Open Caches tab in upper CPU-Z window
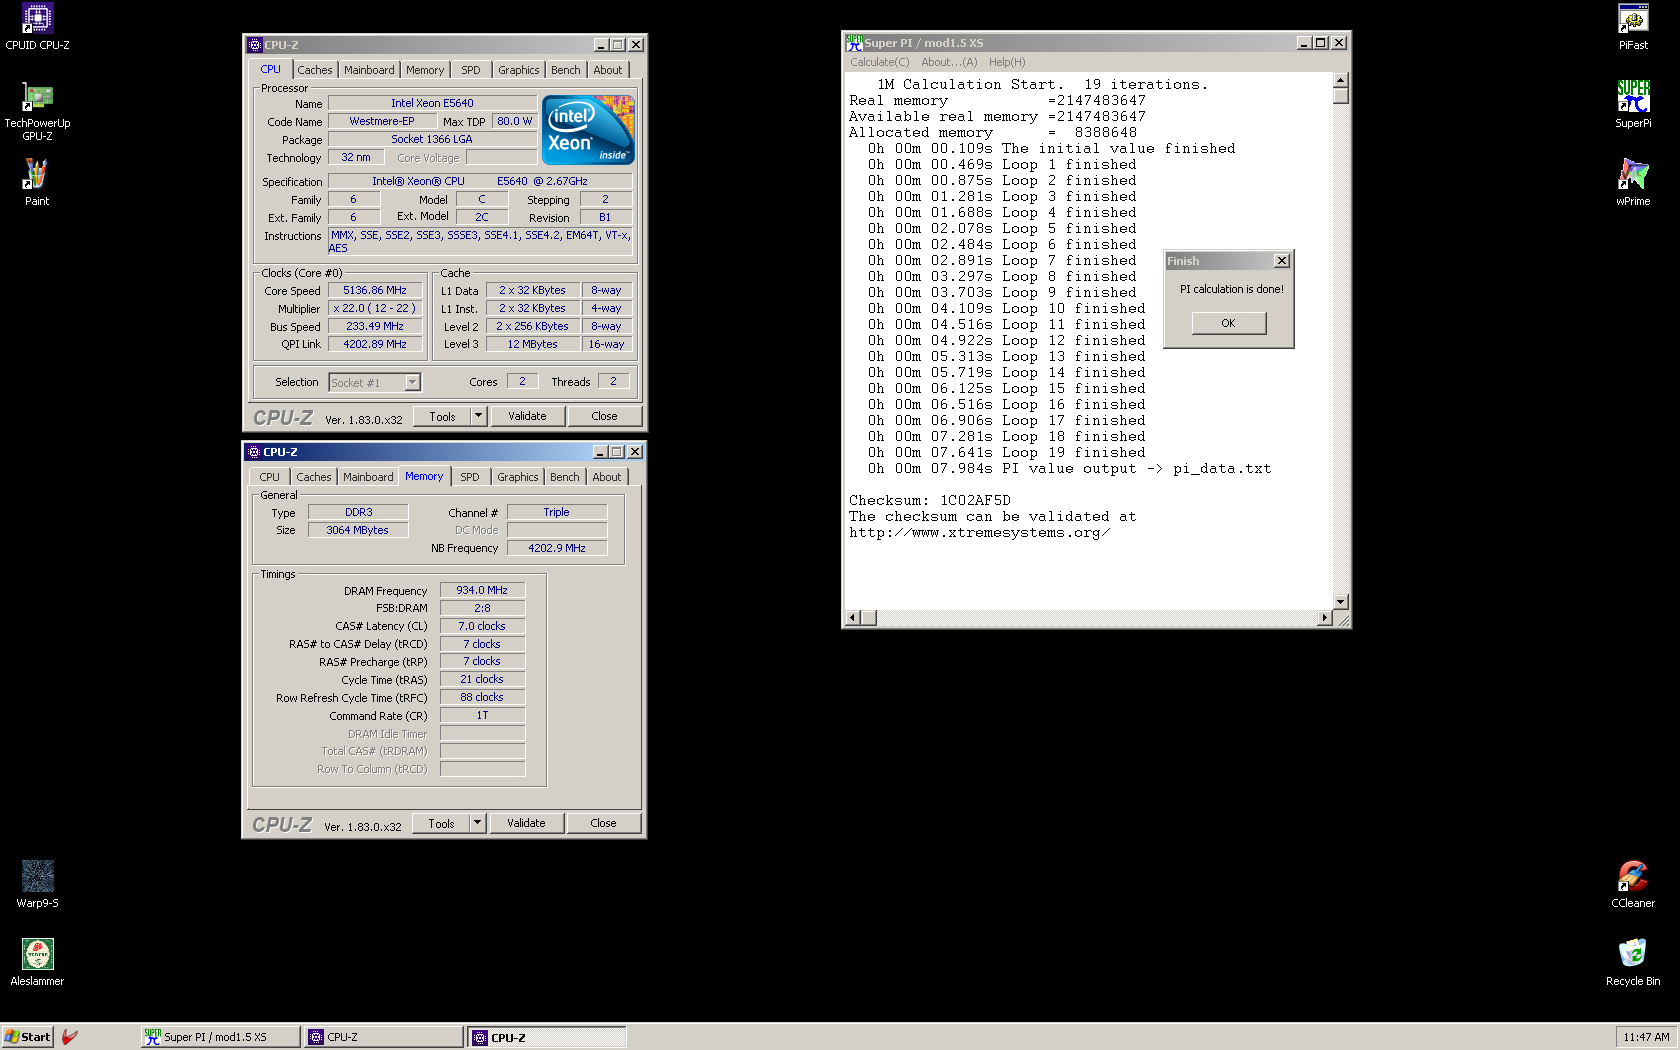This screenshot has height=1050, width=1680. tap(314, 70)
